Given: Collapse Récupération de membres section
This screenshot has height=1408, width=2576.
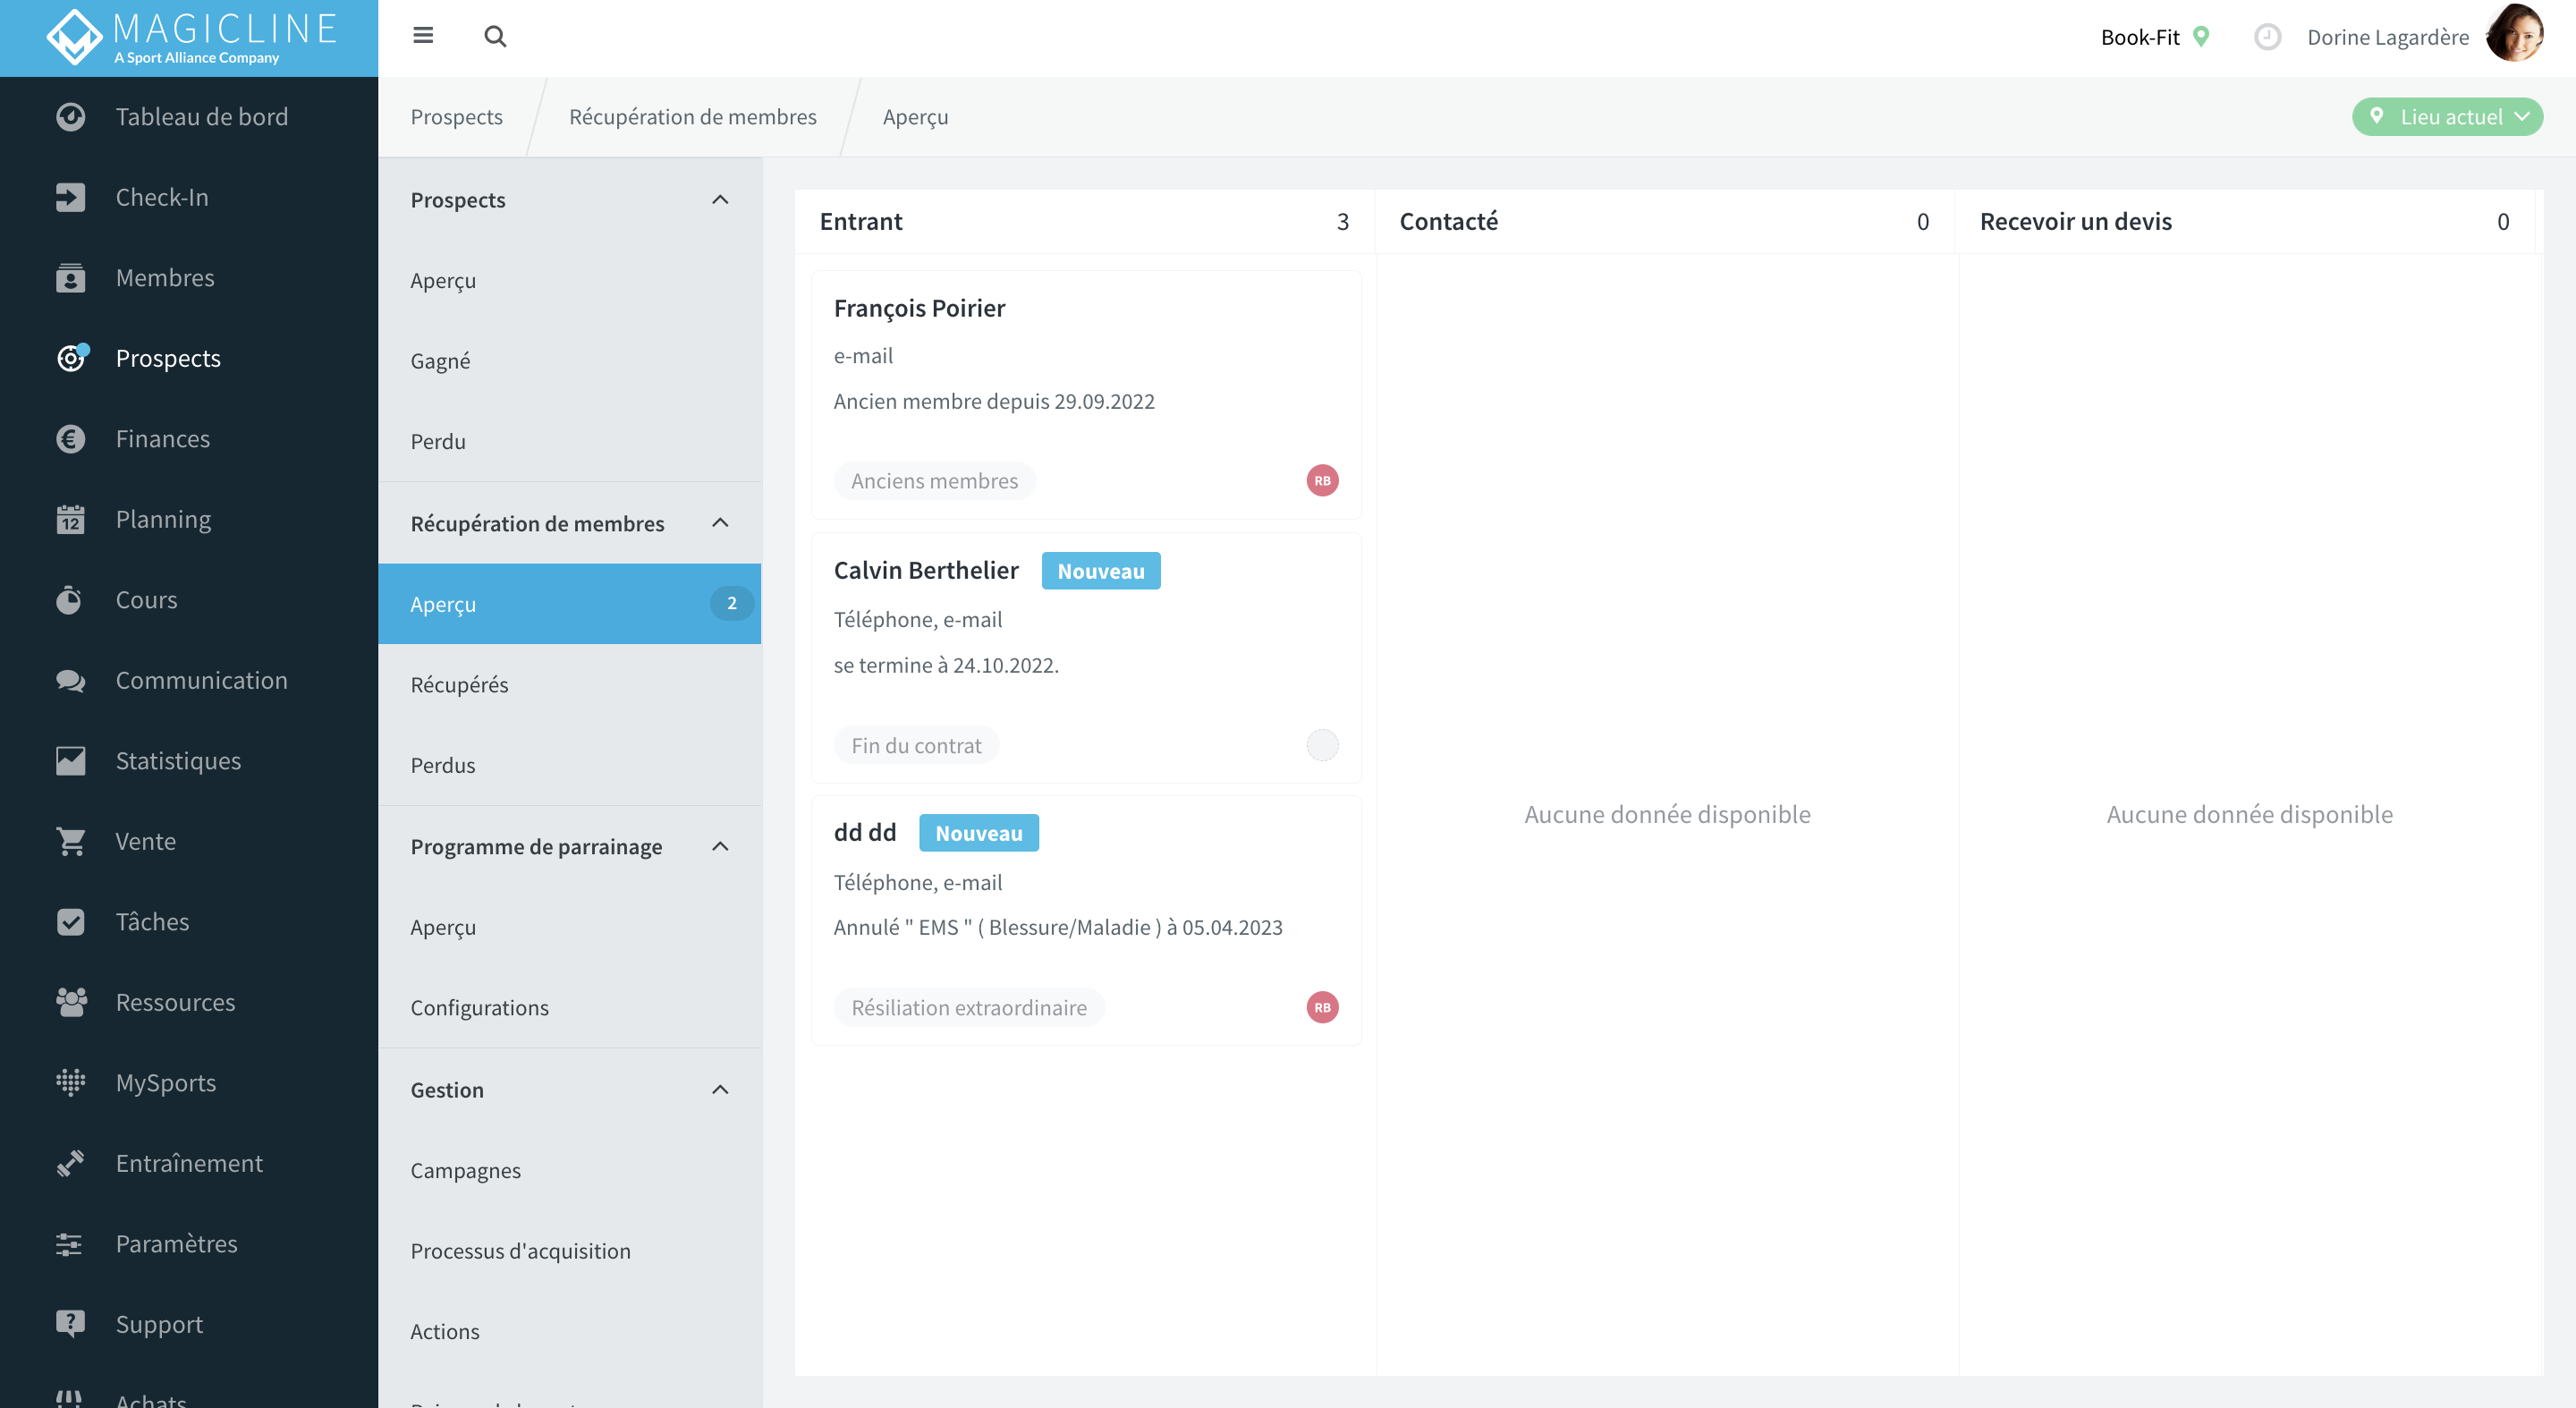Looking at the screenshot, I should click(x=720, y=523).
